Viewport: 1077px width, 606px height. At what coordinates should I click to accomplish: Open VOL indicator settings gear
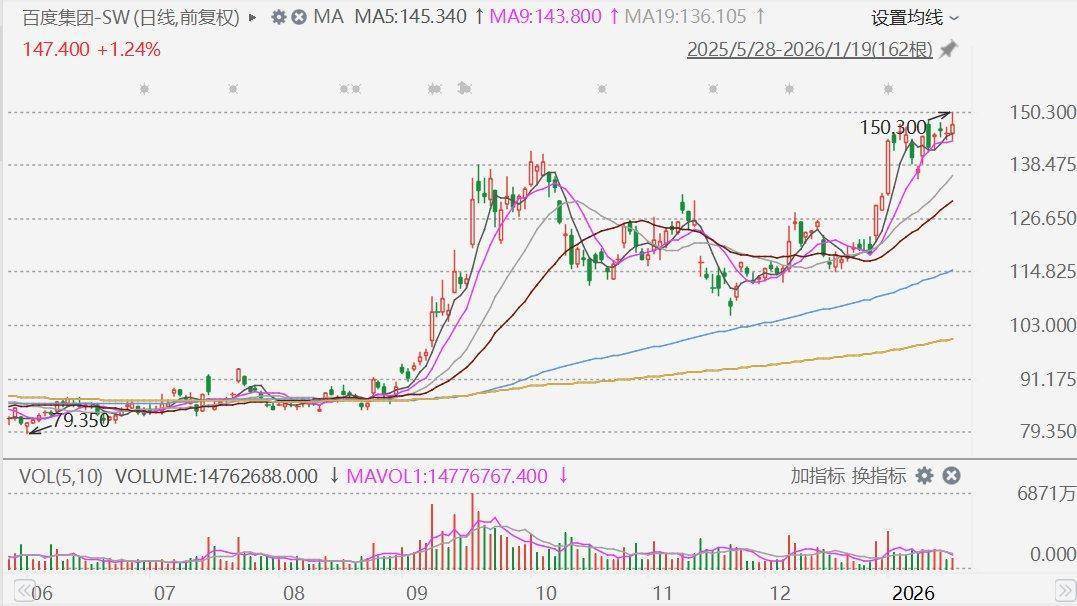click(x=924, y=476)
